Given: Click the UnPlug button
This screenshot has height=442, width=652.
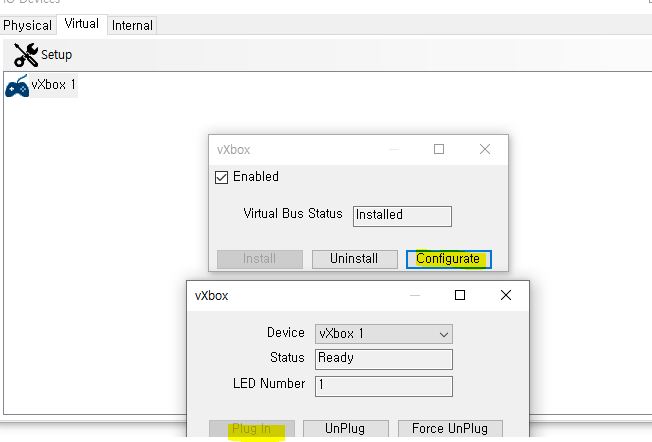Looking at the screenshot, I should point(346,429).
